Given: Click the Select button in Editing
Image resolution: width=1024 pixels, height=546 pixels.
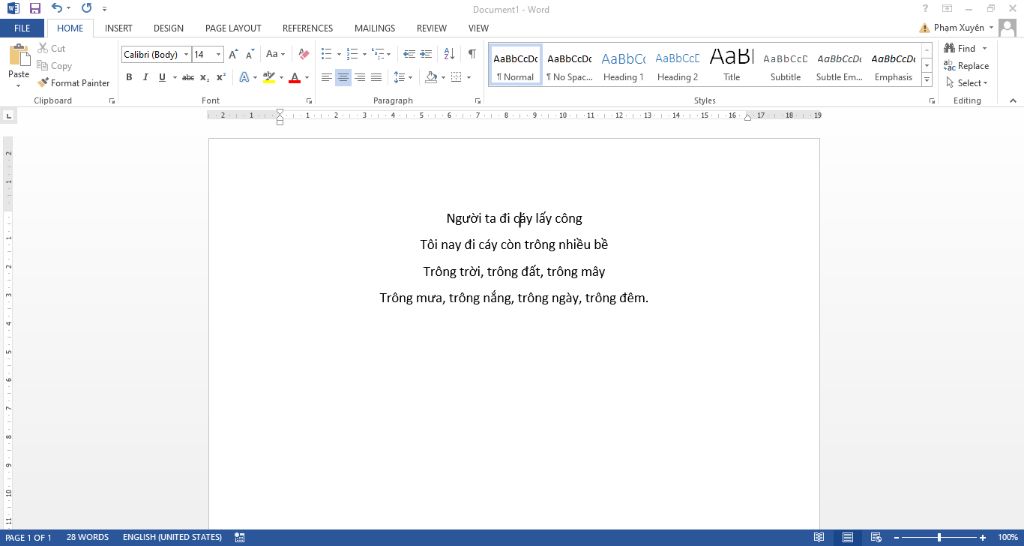Looking at the screenshot, I should point(967,83).
